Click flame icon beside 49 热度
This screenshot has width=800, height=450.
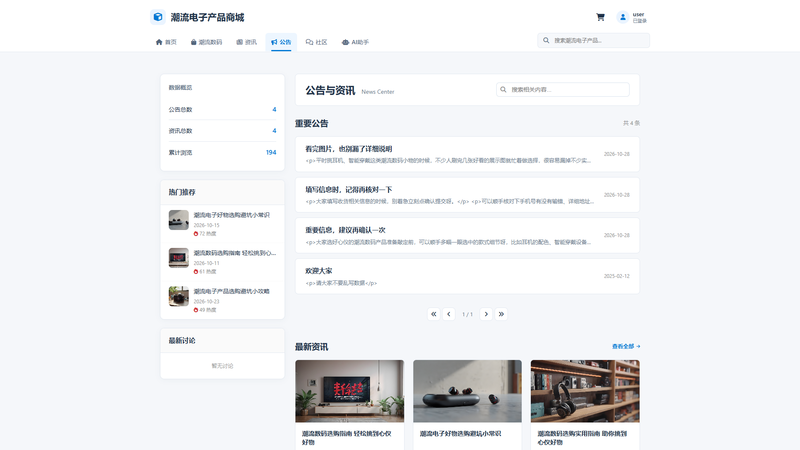click(x=196, y=310)
